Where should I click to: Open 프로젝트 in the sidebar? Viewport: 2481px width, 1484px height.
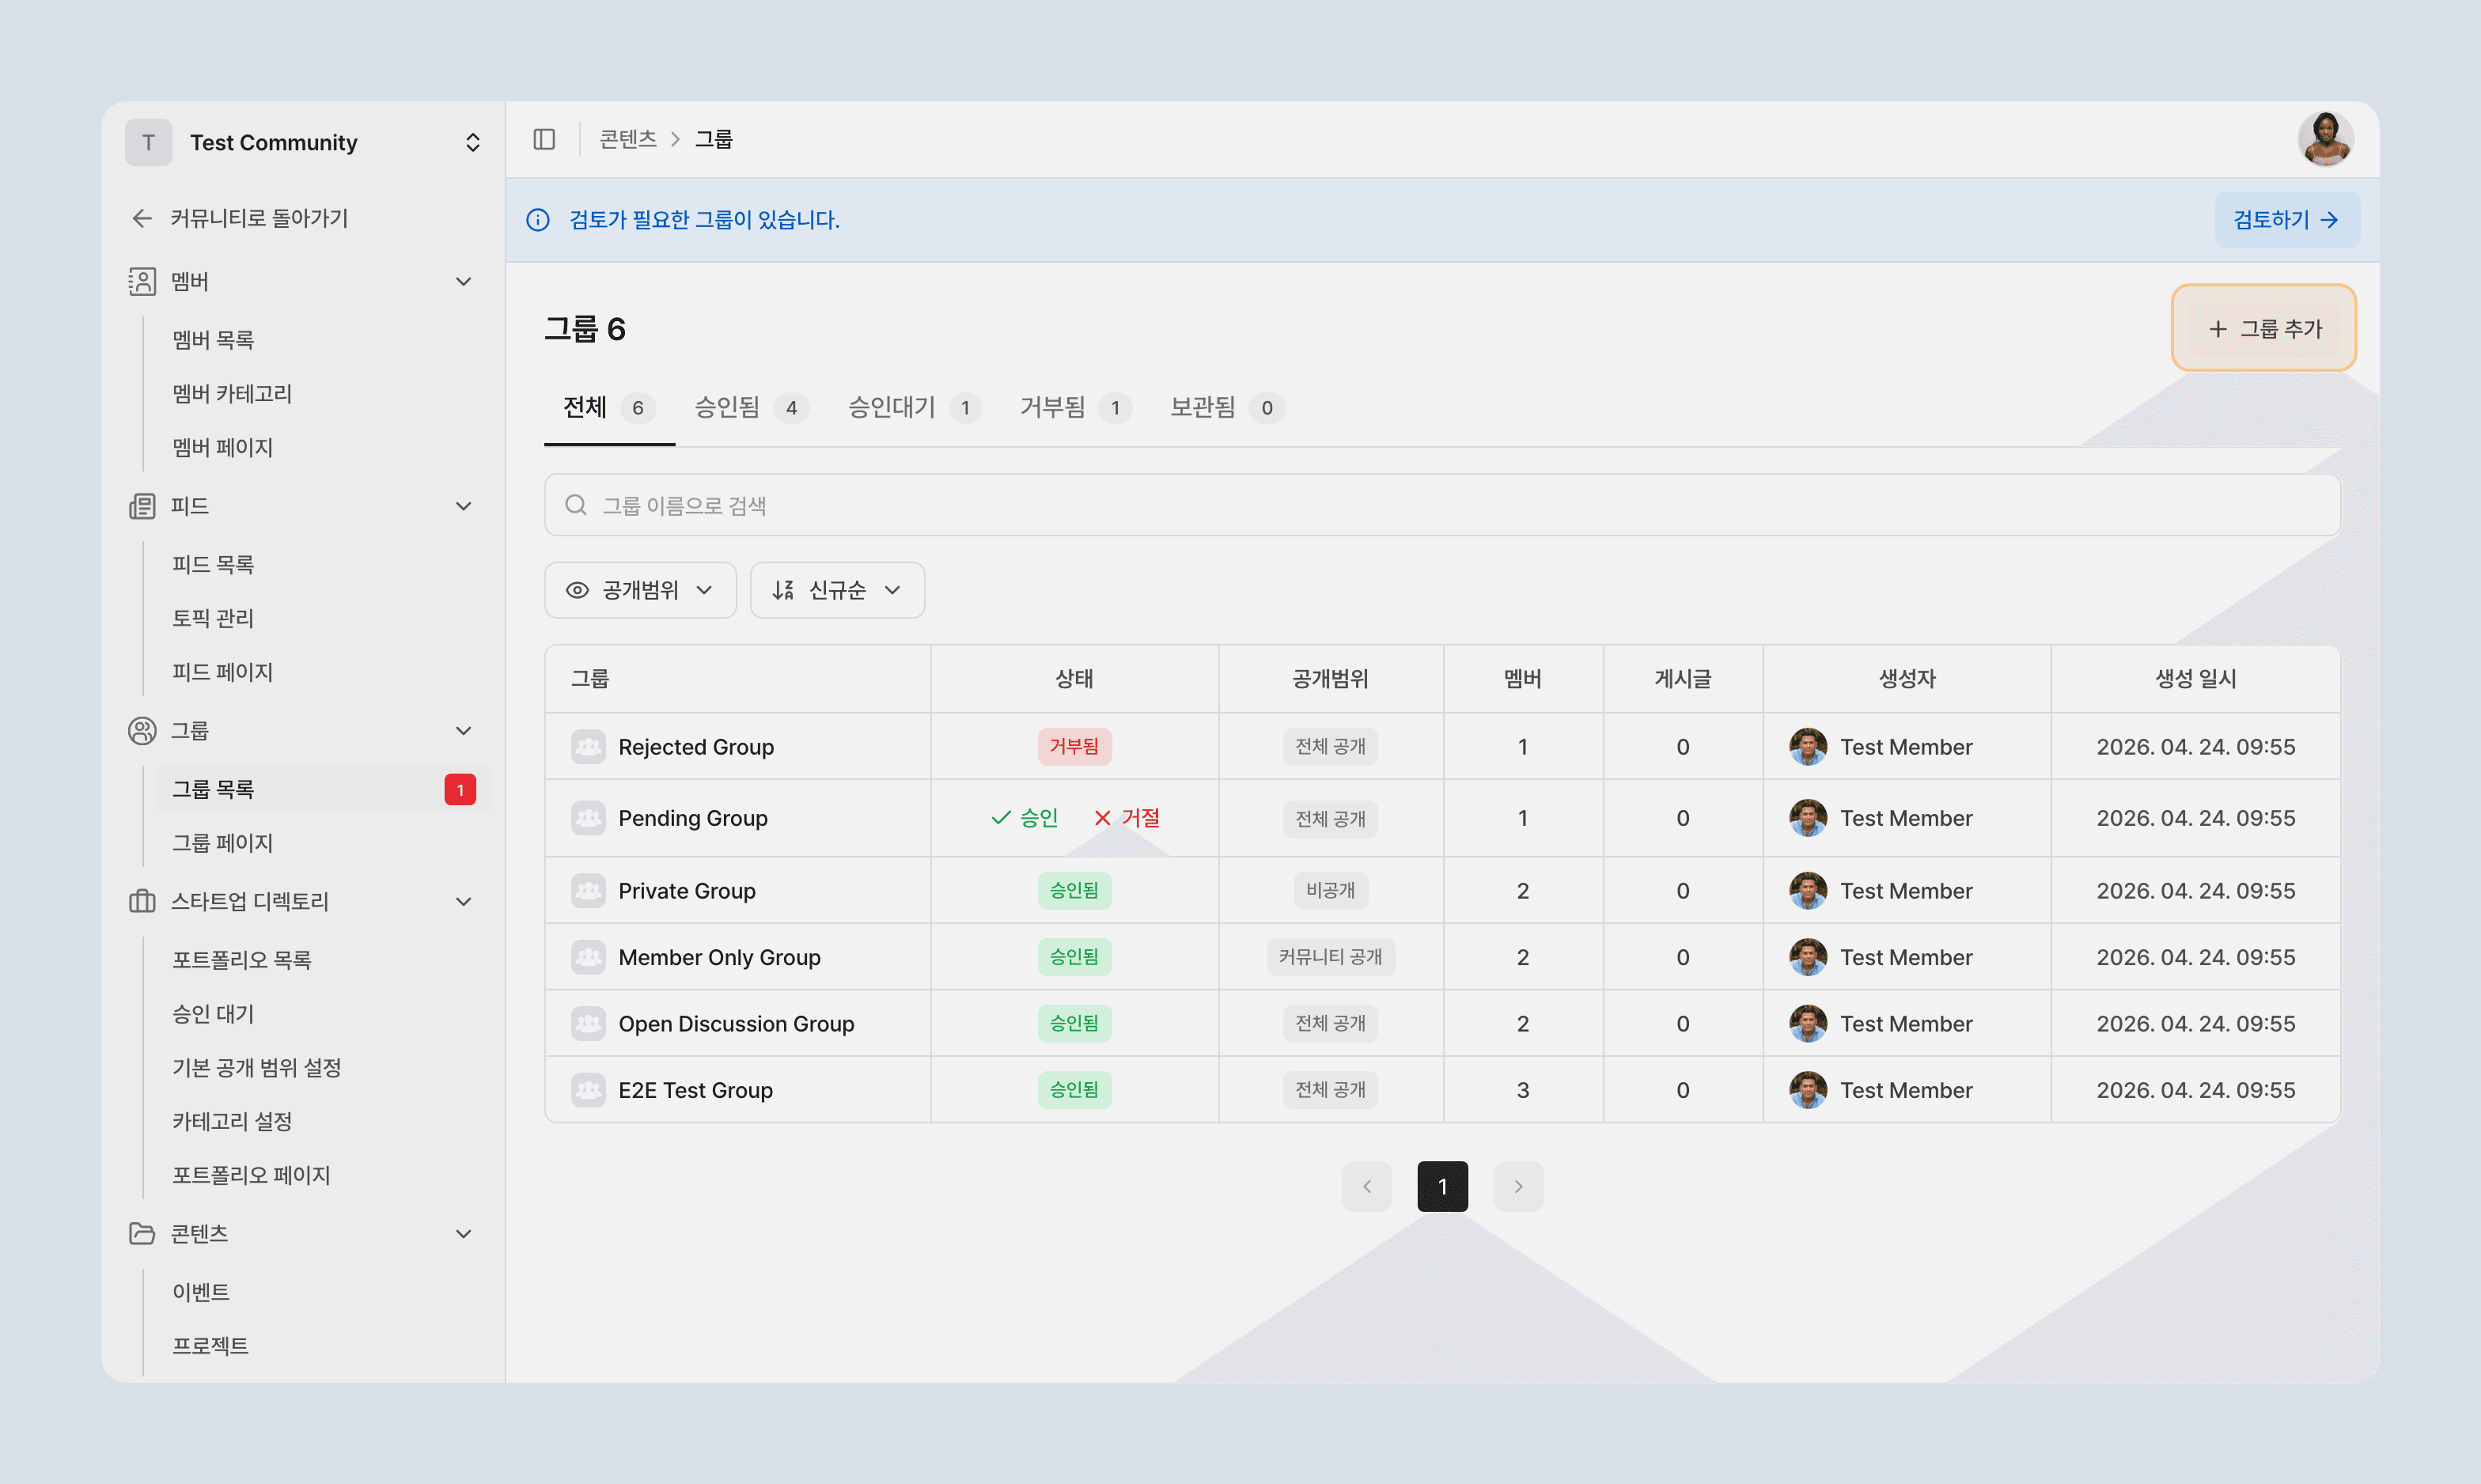click(x=210, y=1346)
